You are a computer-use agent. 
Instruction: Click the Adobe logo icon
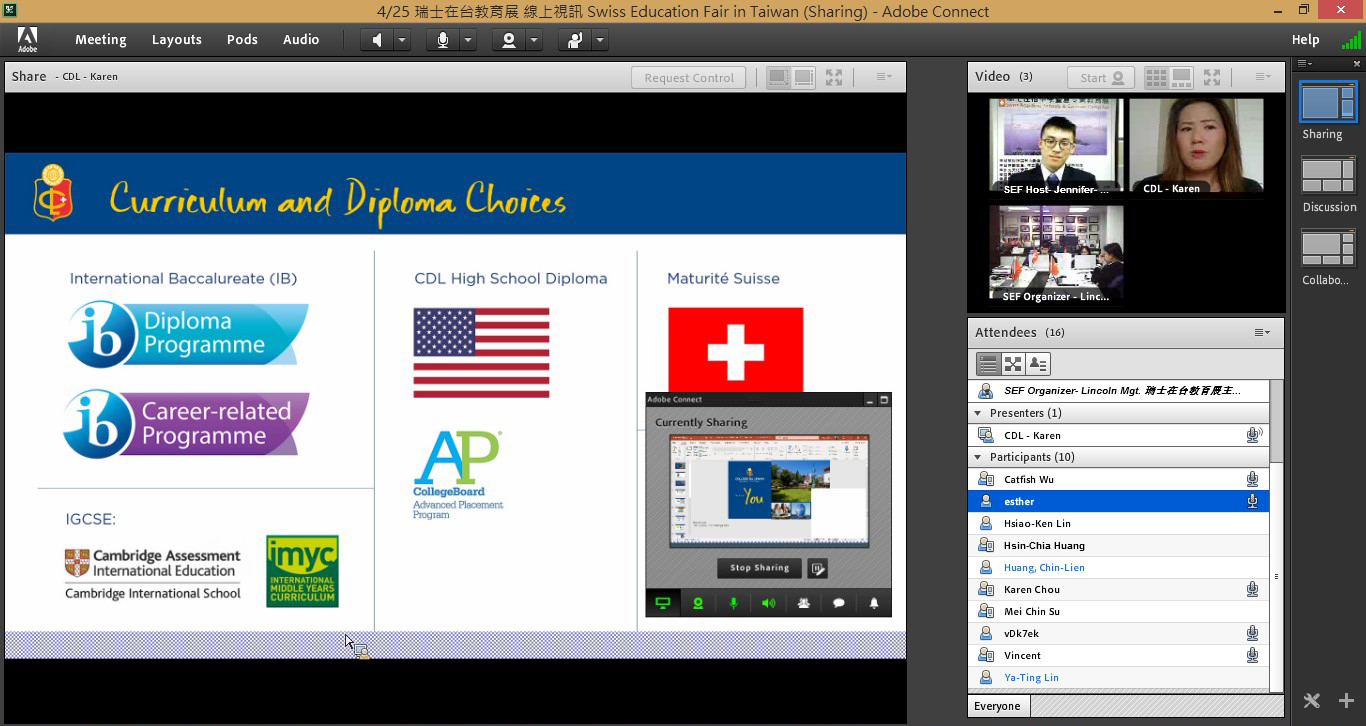tap(27, 40)
